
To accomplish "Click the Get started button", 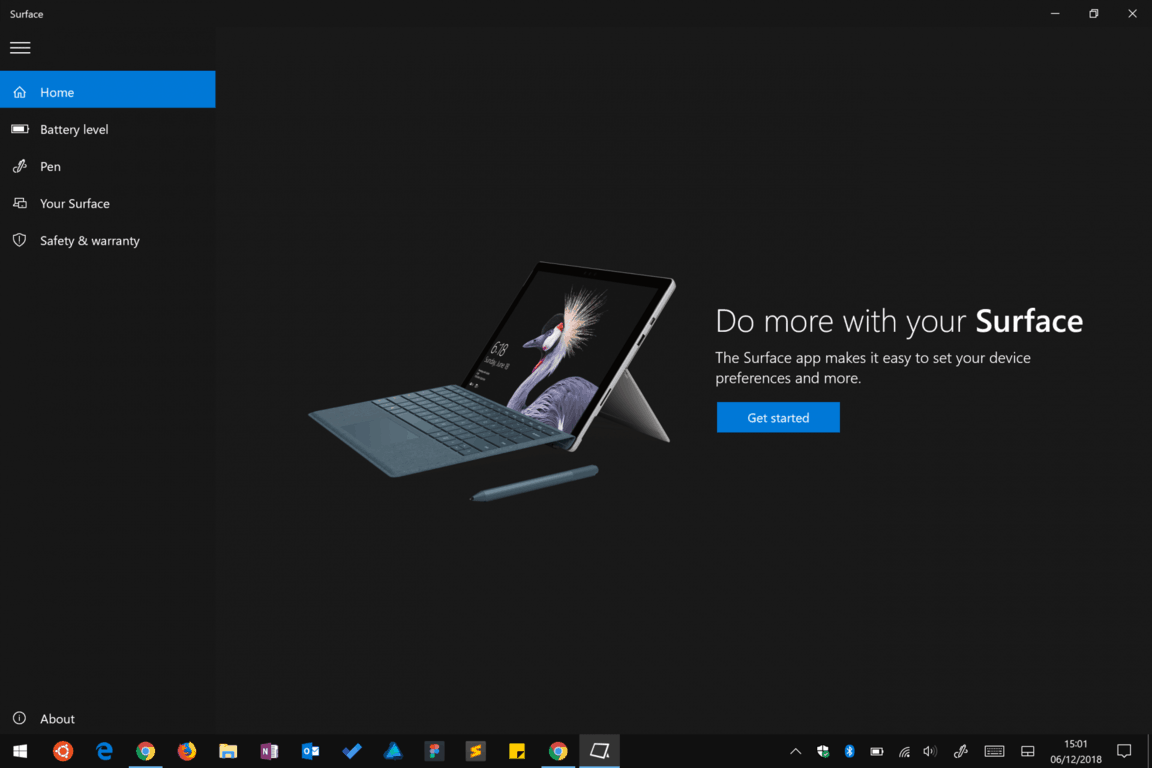I will tap(778, 417).
